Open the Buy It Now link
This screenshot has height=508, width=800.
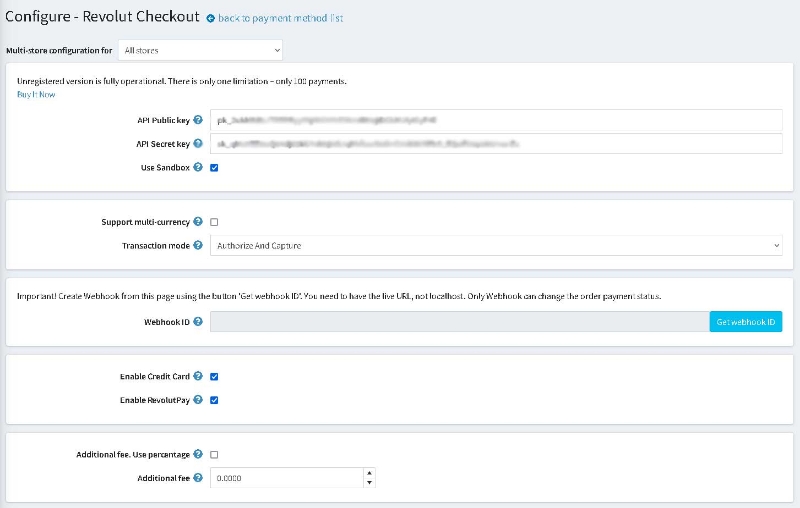[x=36, y=94]
